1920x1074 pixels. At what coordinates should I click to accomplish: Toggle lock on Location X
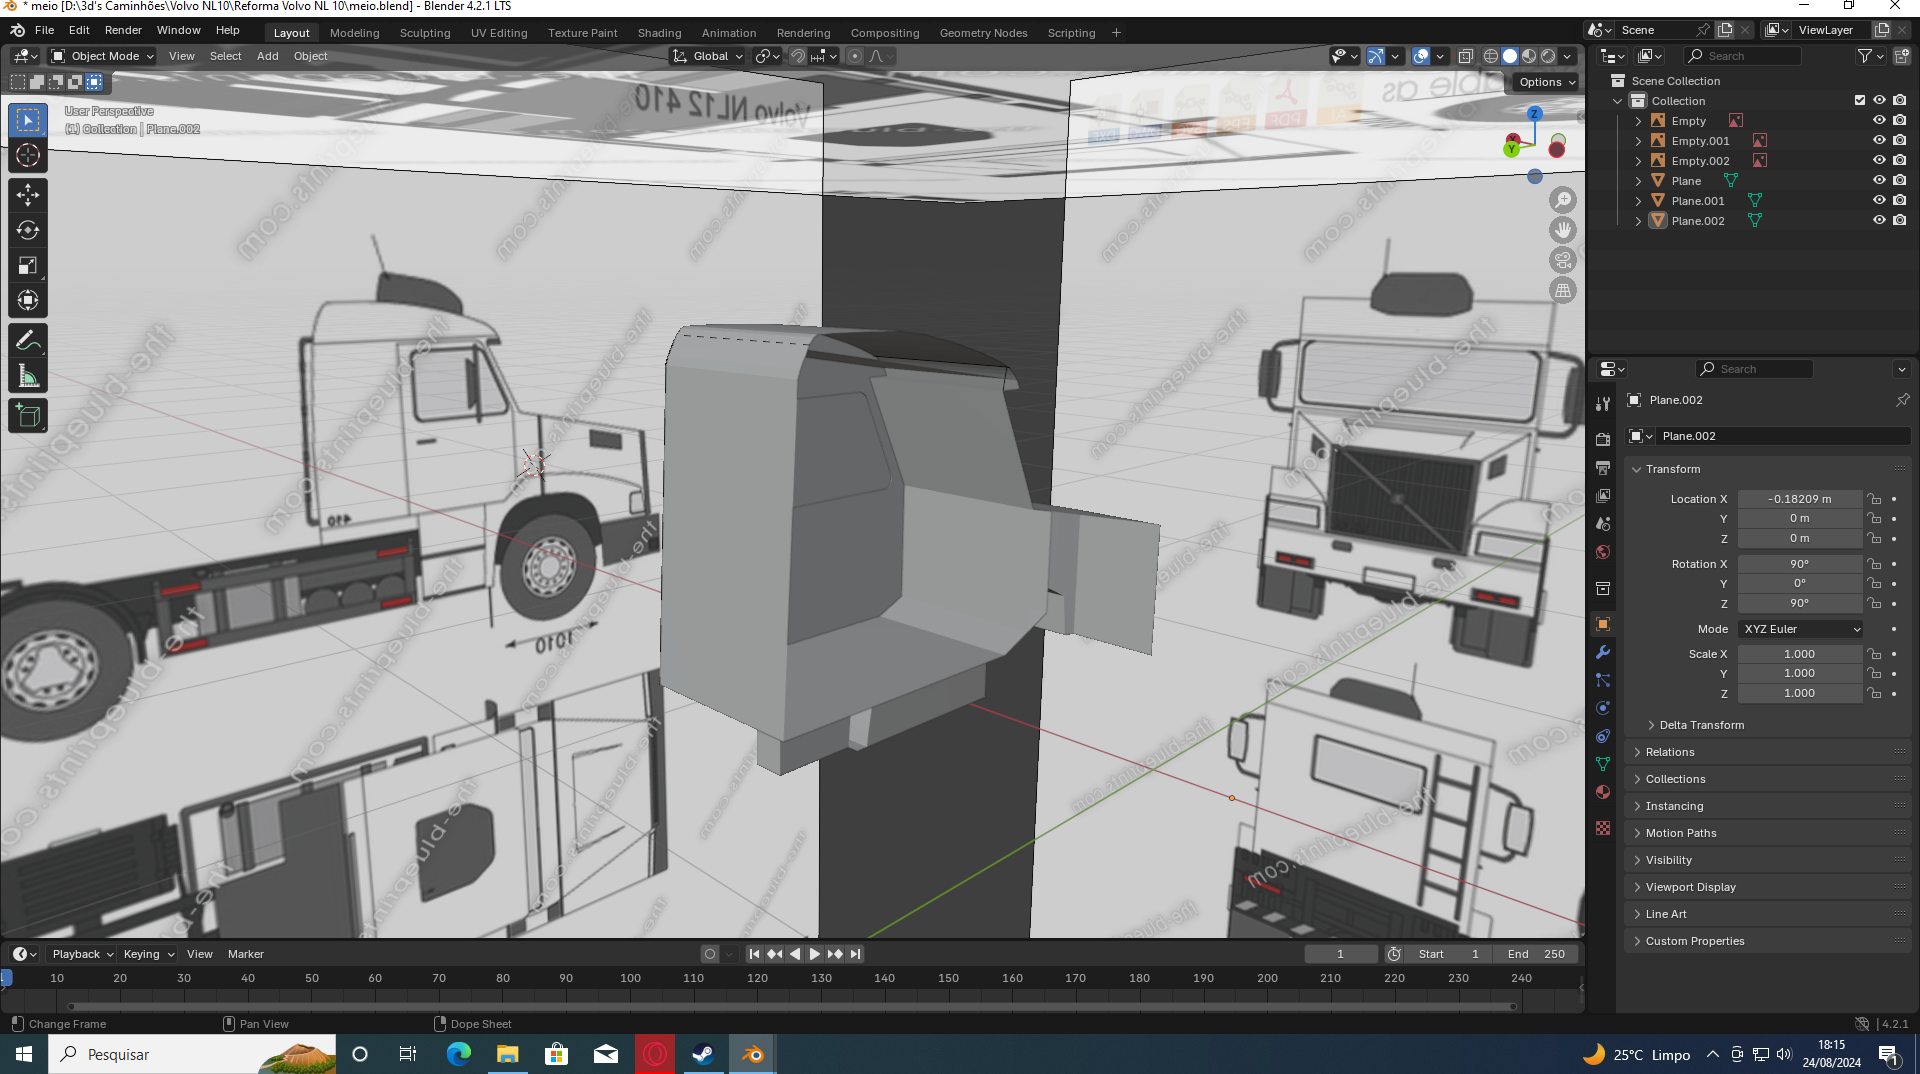click(x=1875, y=499)
